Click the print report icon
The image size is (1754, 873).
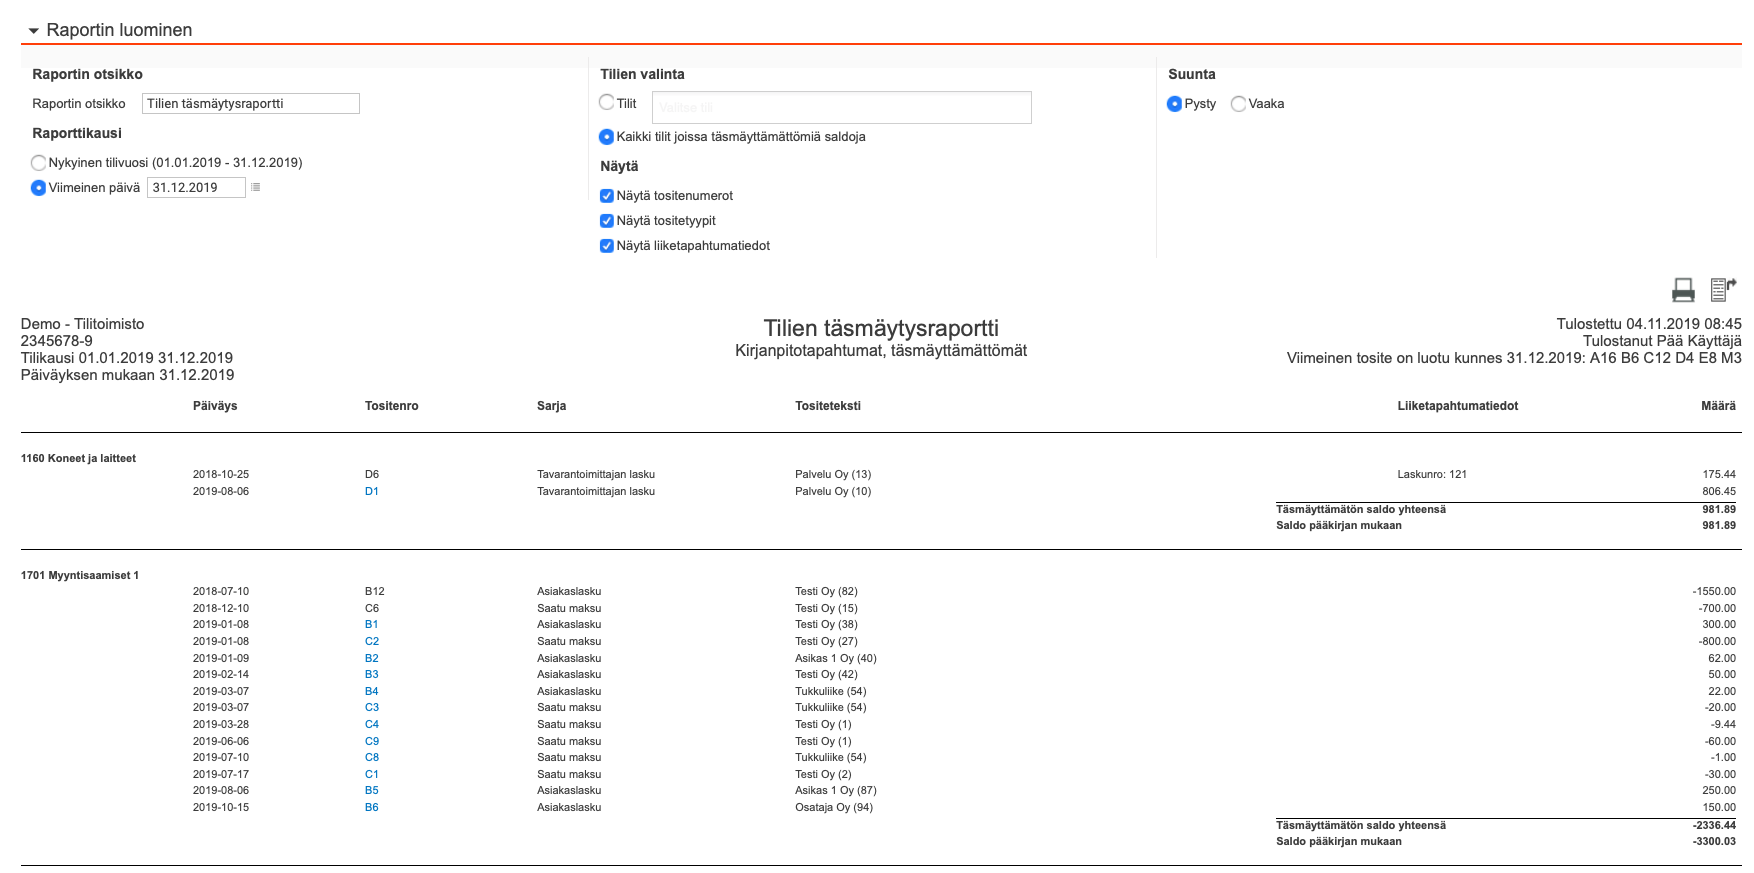pos(1683,290)
